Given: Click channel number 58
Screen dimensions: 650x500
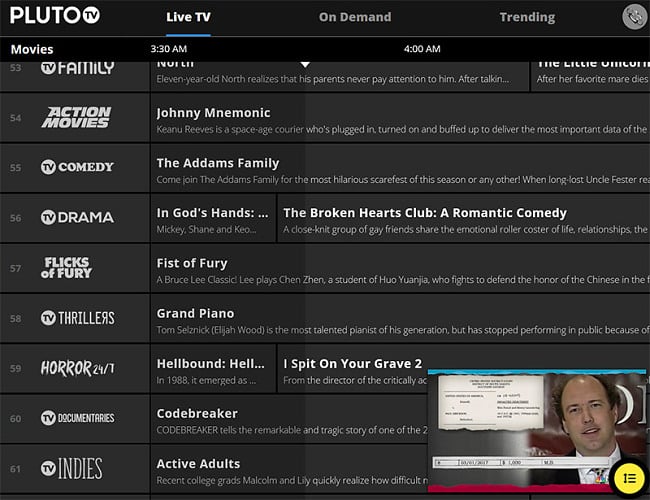Looking at the screenshot, I should pyautogui.click(x=15, y=318).
